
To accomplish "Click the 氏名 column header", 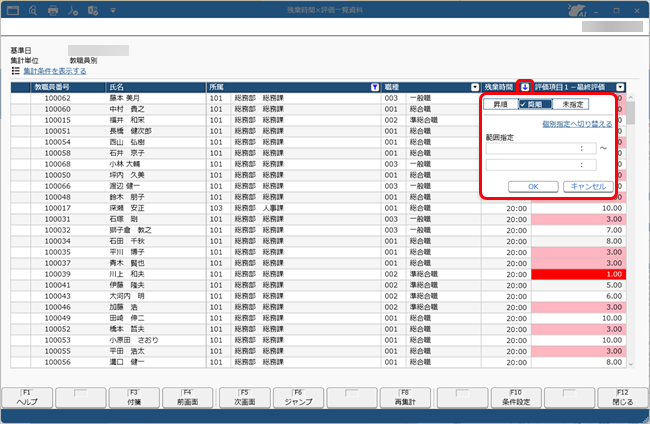I will point(156,87).
